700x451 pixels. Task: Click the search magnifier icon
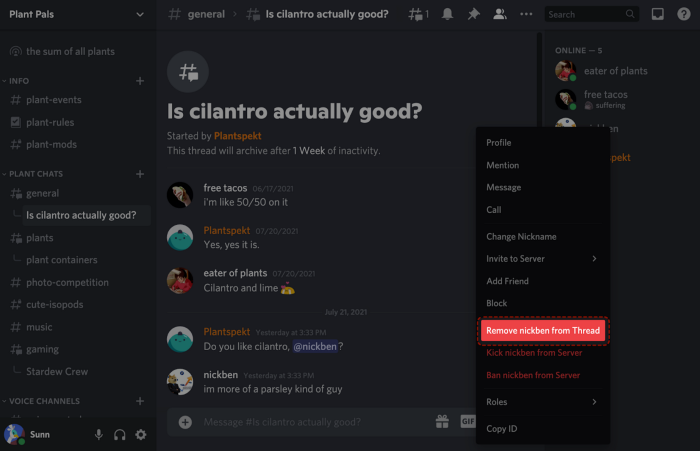[629, 14]
